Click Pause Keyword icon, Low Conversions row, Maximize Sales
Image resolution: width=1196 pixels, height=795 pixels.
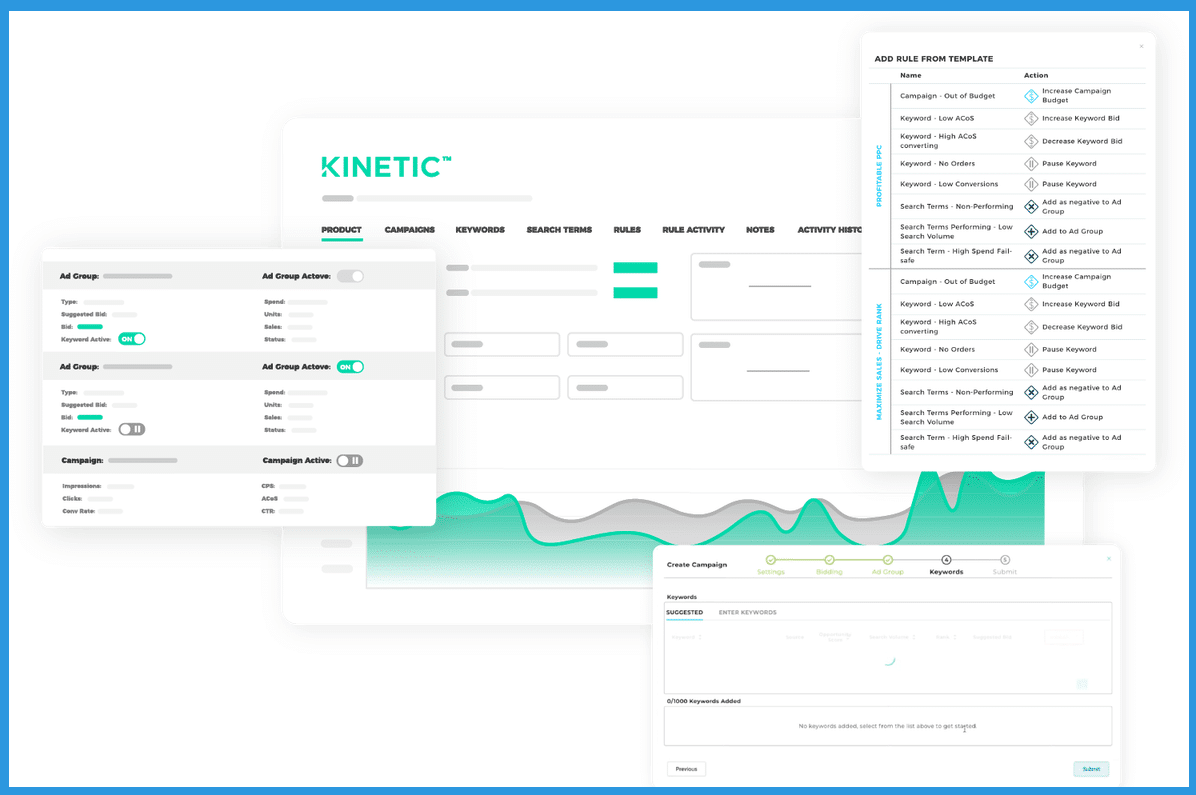1030,370
